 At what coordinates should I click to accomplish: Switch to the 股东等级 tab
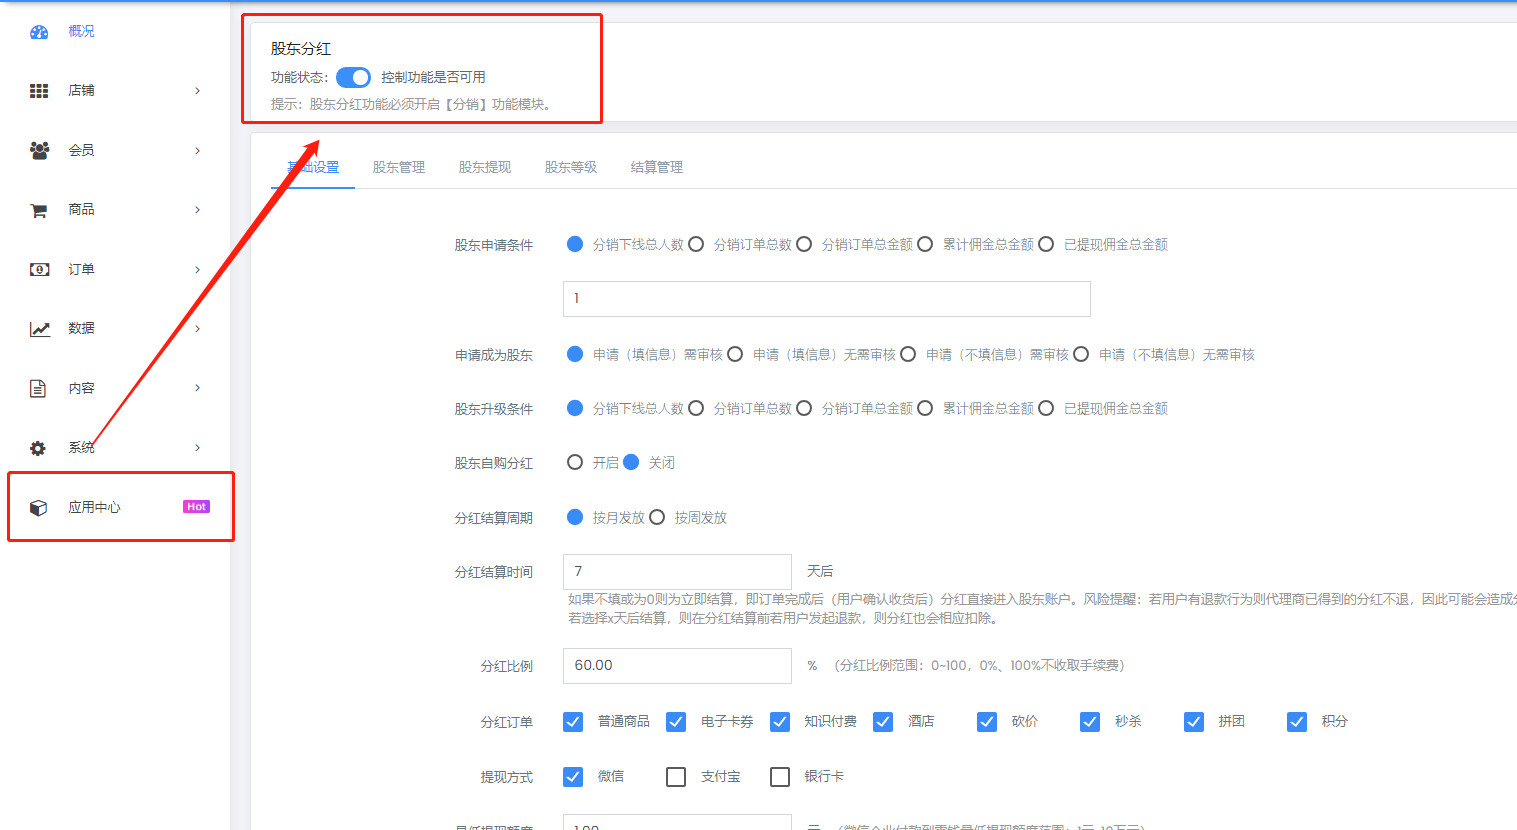point(571,167)
